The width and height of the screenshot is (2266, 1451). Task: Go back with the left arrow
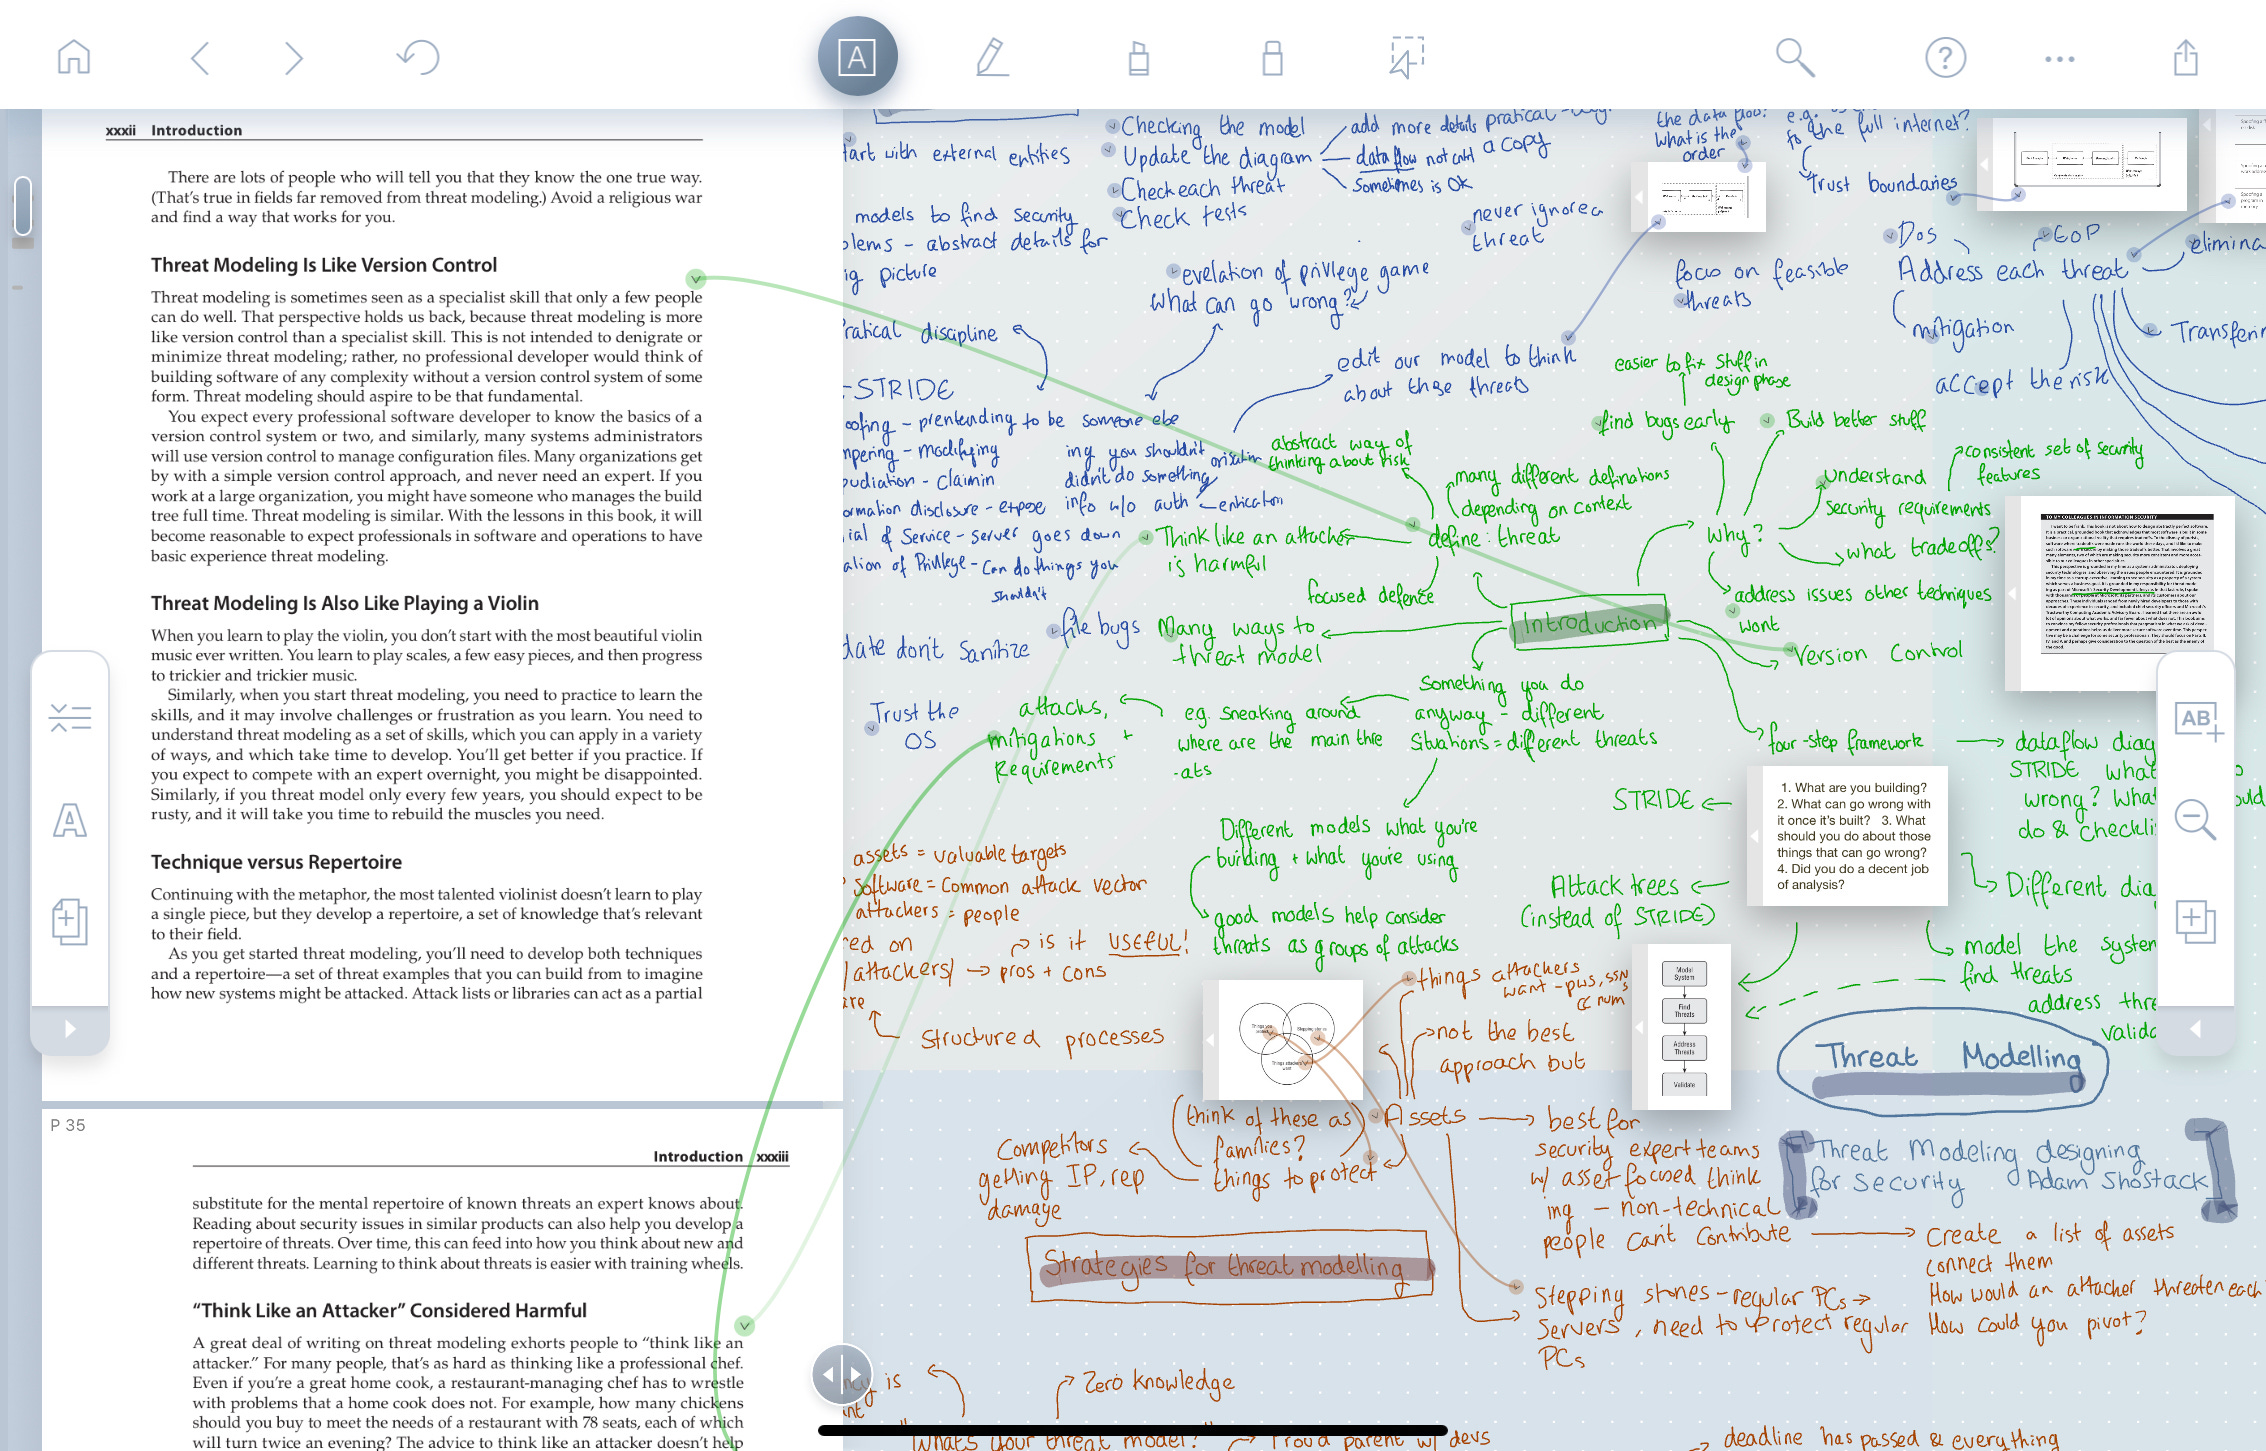200,58
